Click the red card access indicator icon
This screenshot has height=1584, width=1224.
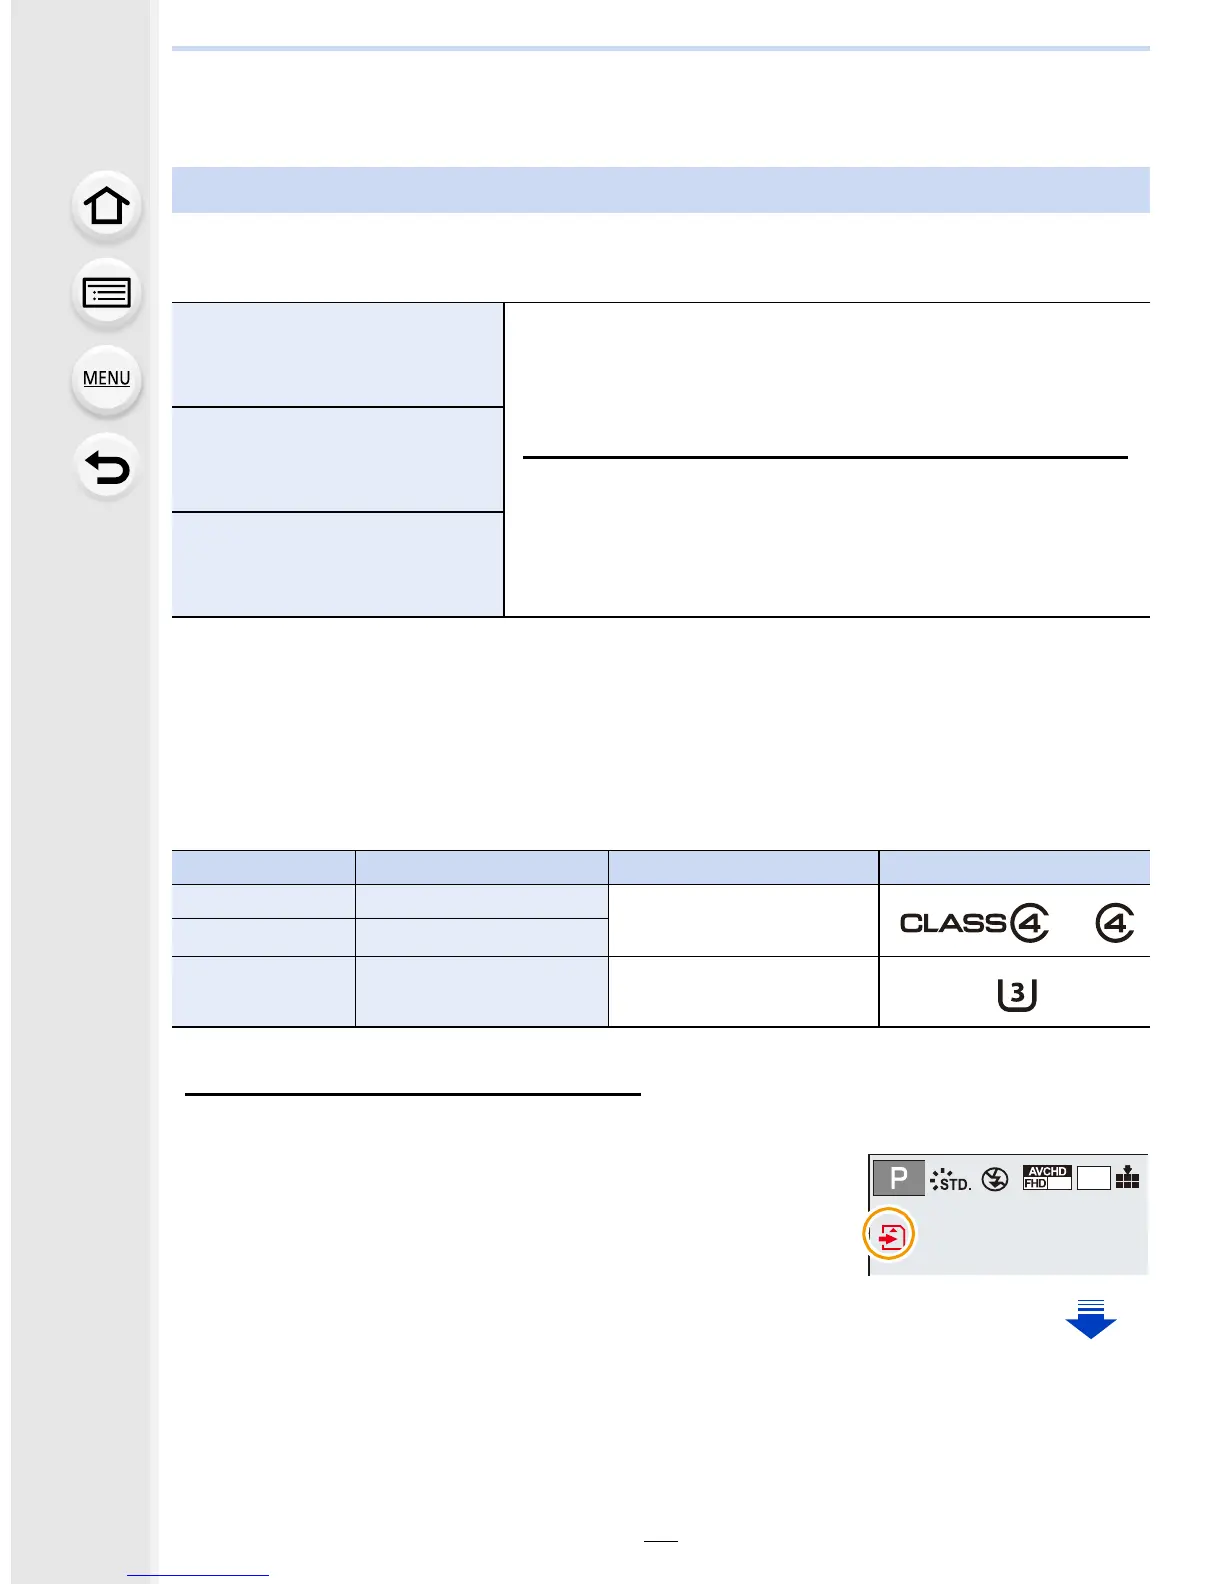coord(889,1238)
